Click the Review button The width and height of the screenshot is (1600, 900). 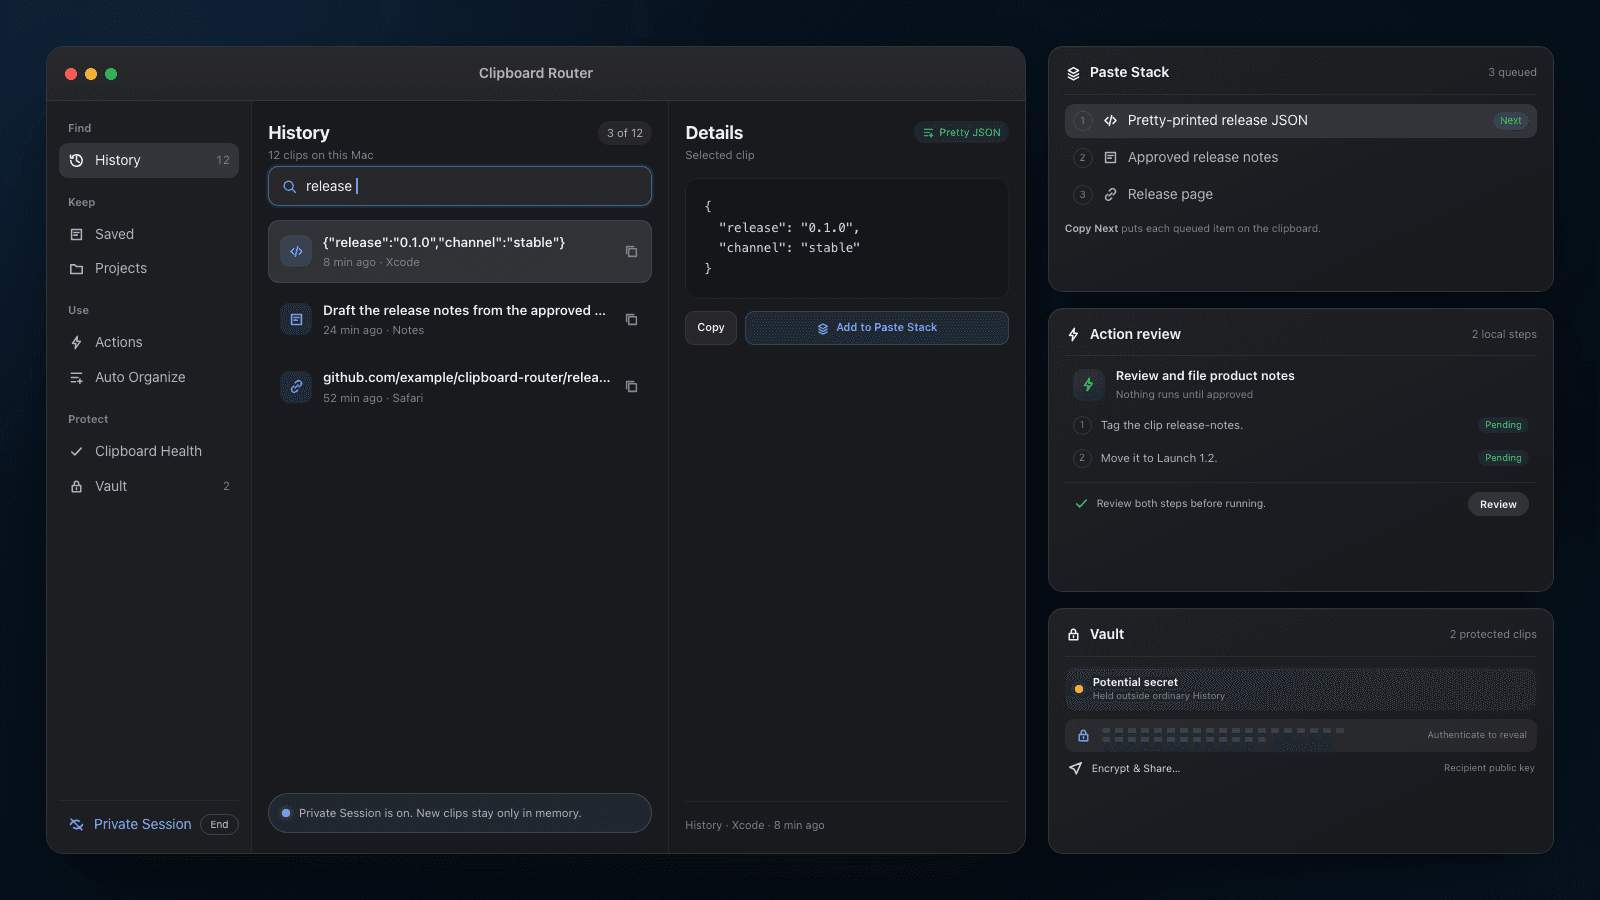point(1498,504)
